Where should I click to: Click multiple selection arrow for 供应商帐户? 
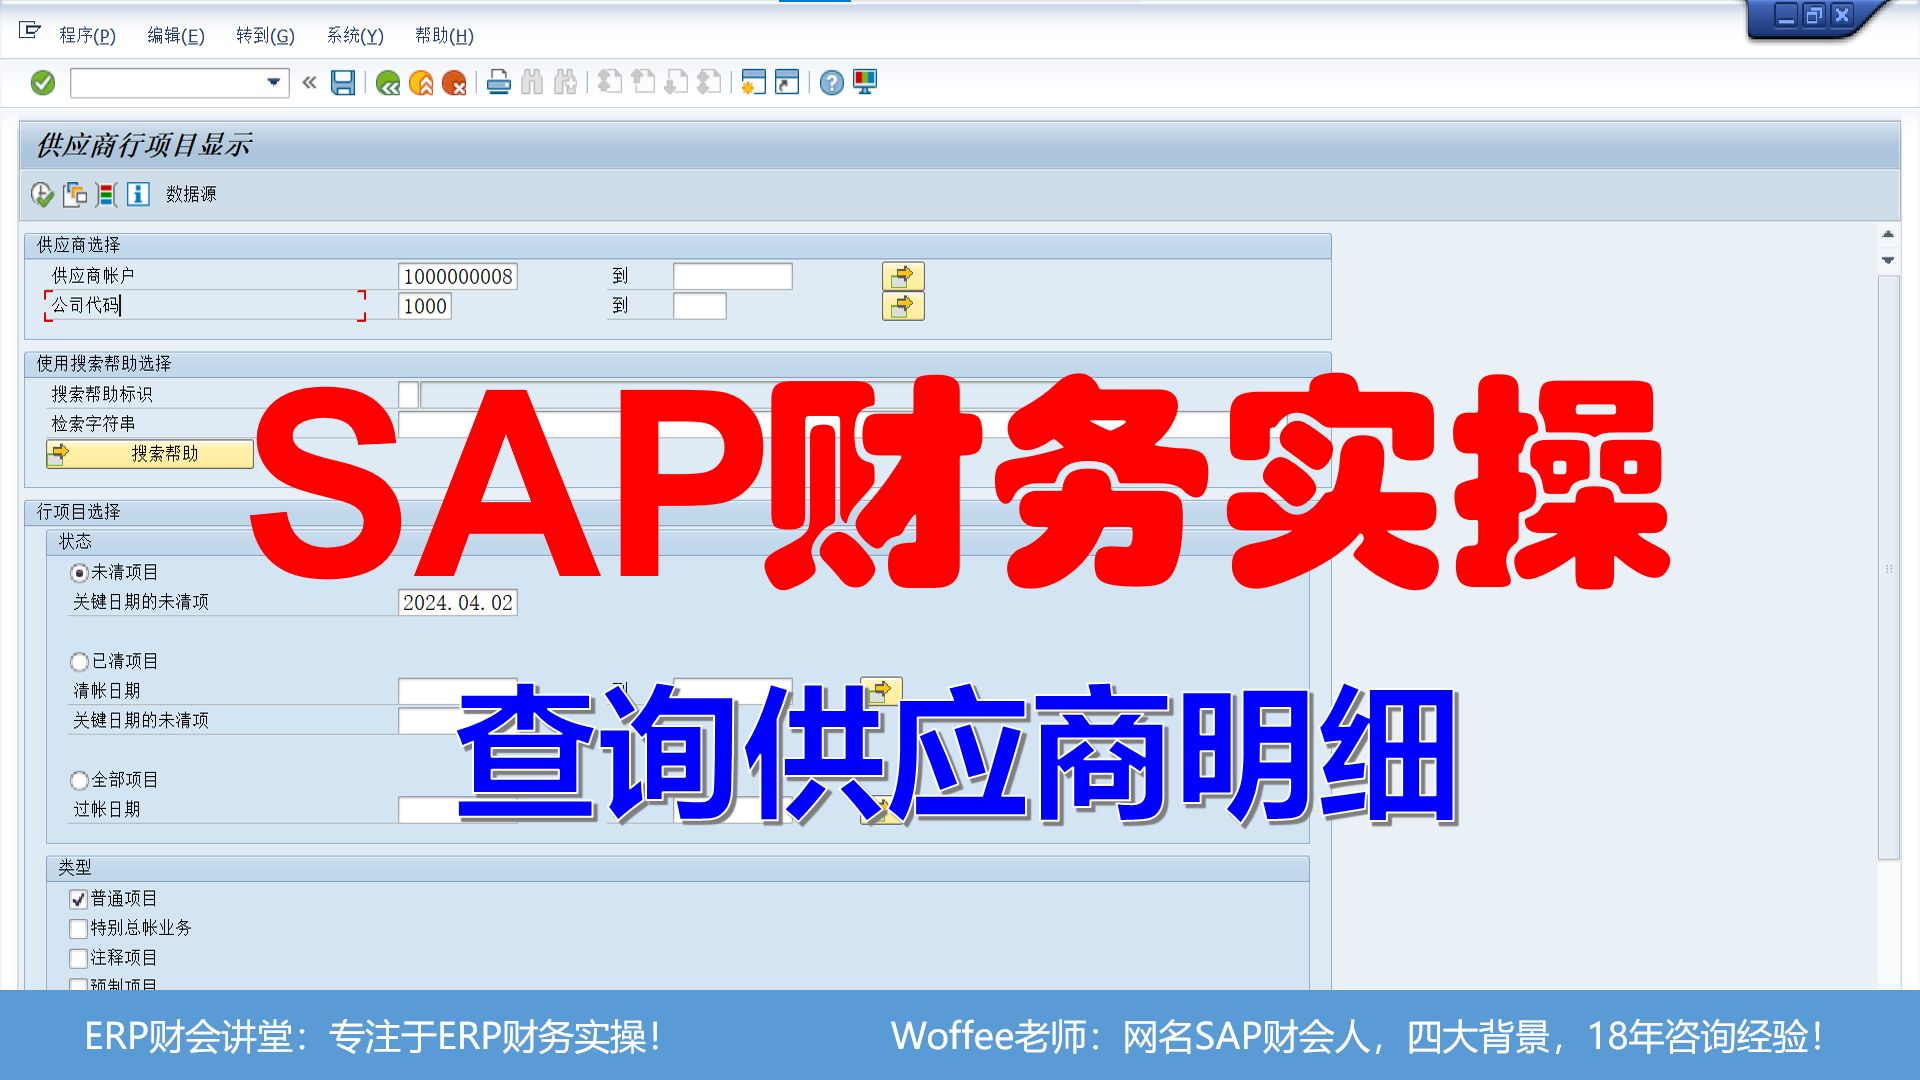(903, 276)
